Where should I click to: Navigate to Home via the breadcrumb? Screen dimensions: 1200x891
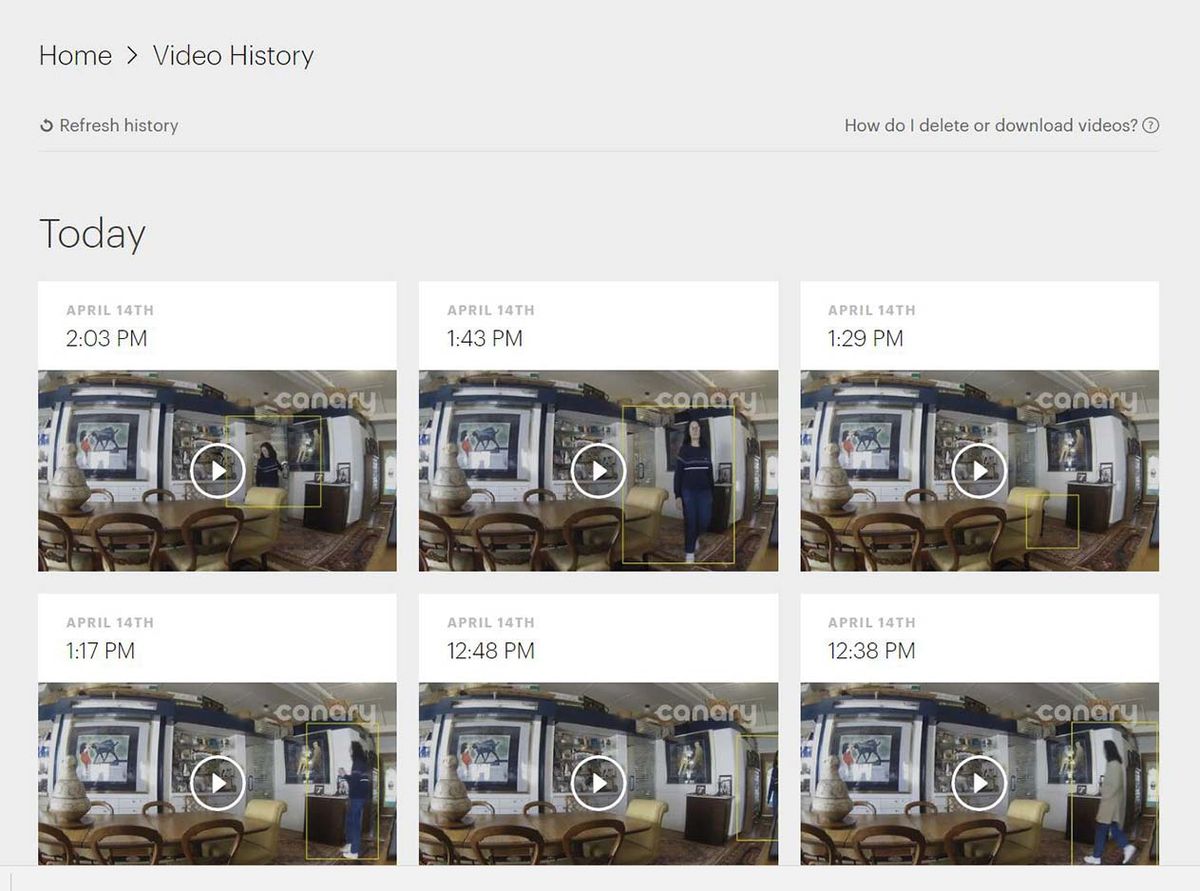point(75,56)
